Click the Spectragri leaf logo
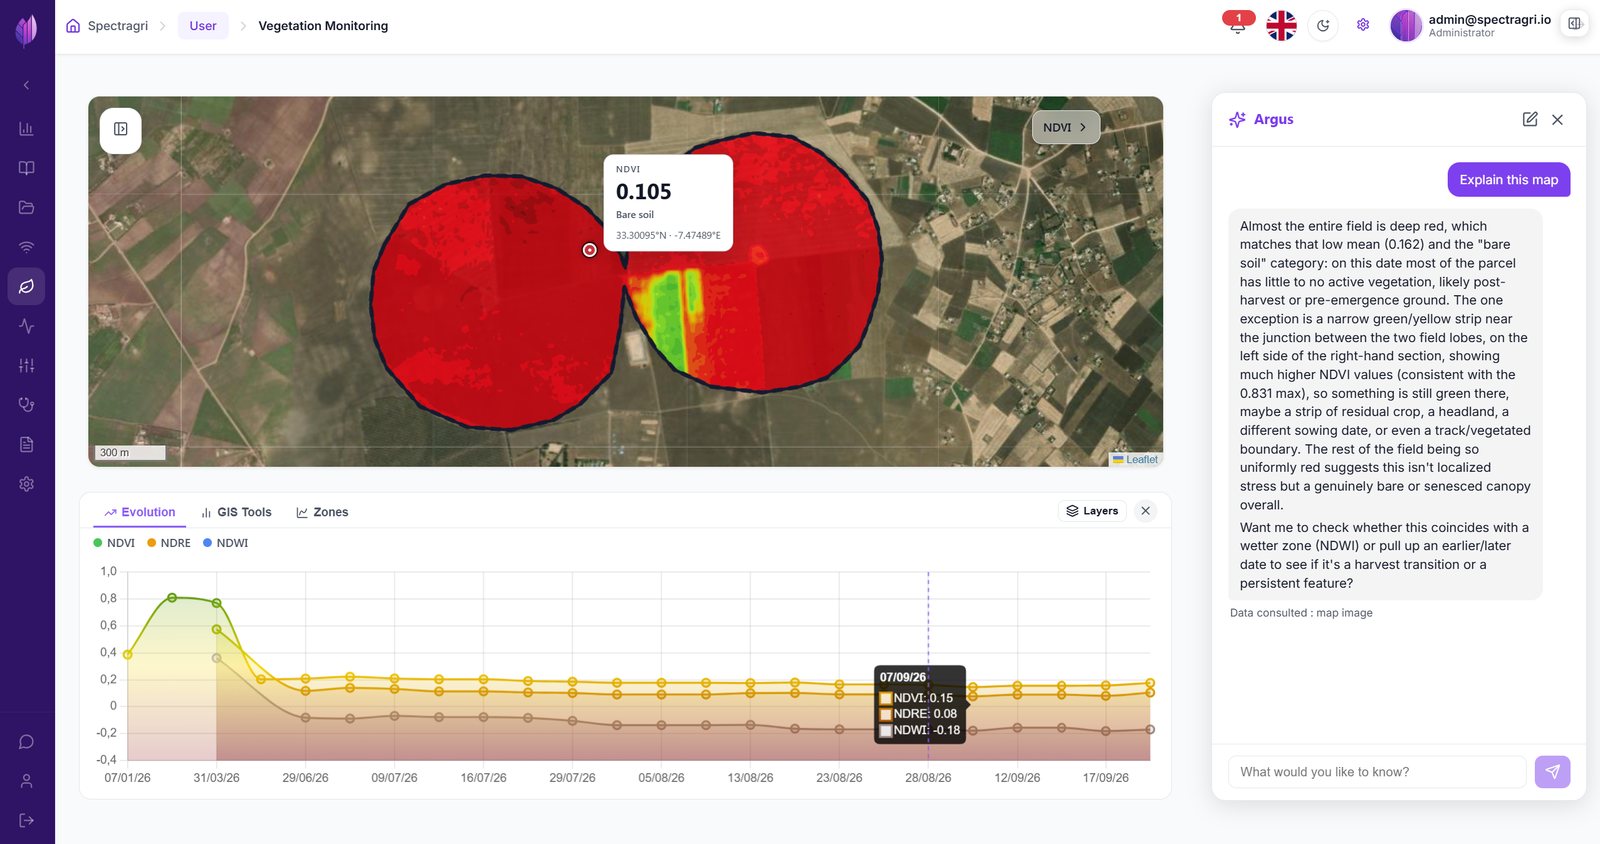The width and height of the screenshot is (1600, 844). (27, 30)
